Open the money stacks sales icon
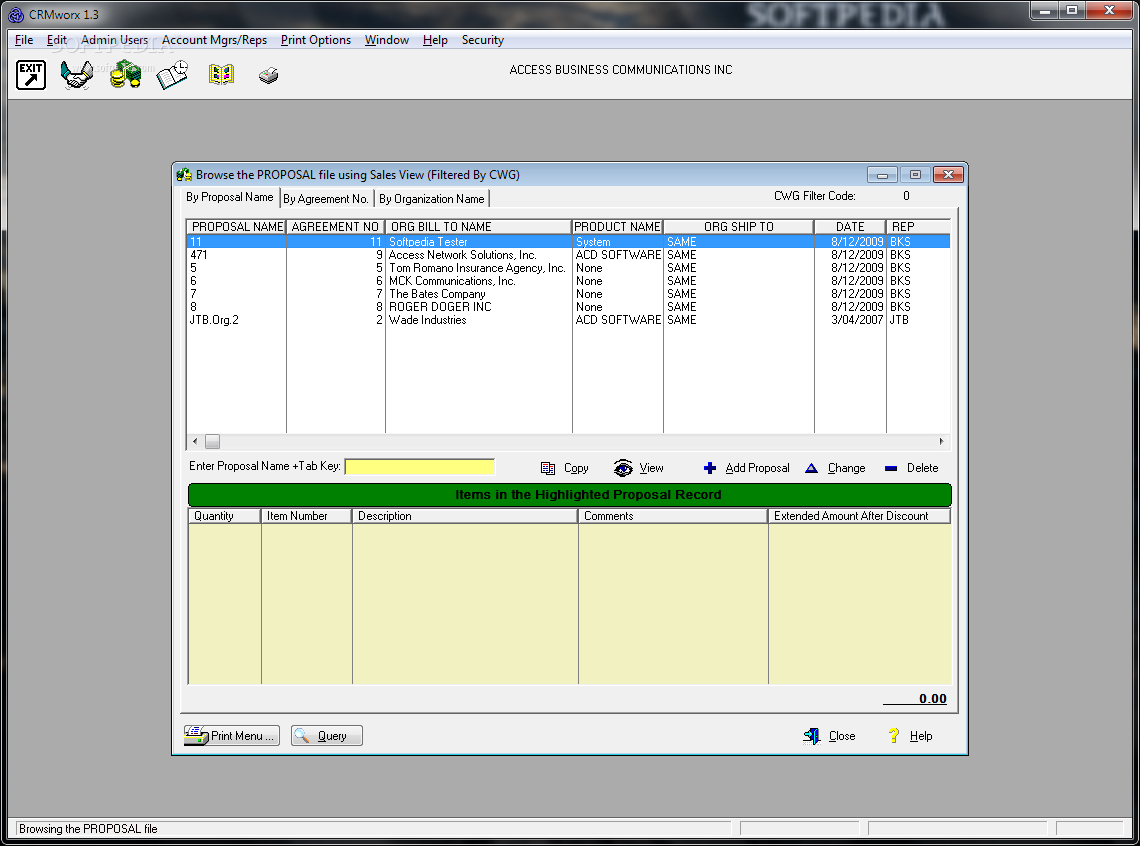The width and height of the screenshot is (1140, 846). pos(126,75)
